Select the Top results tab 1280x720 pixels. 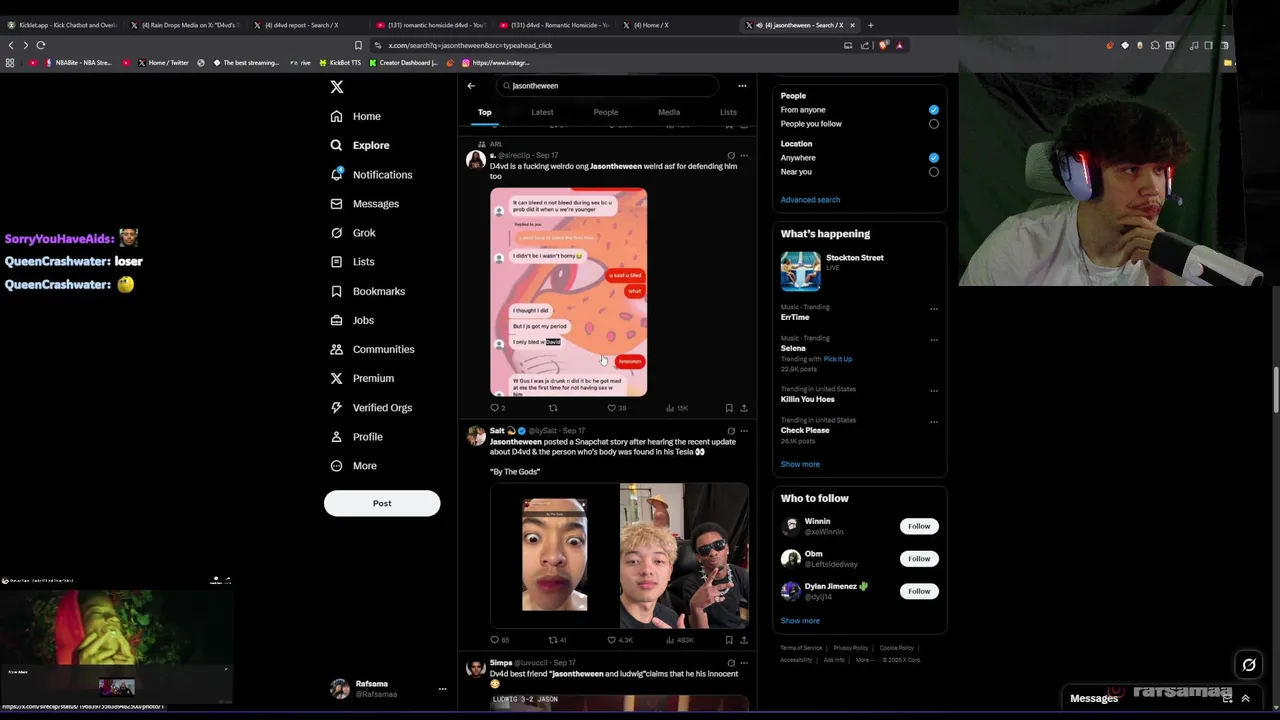[x=485, y=112]
